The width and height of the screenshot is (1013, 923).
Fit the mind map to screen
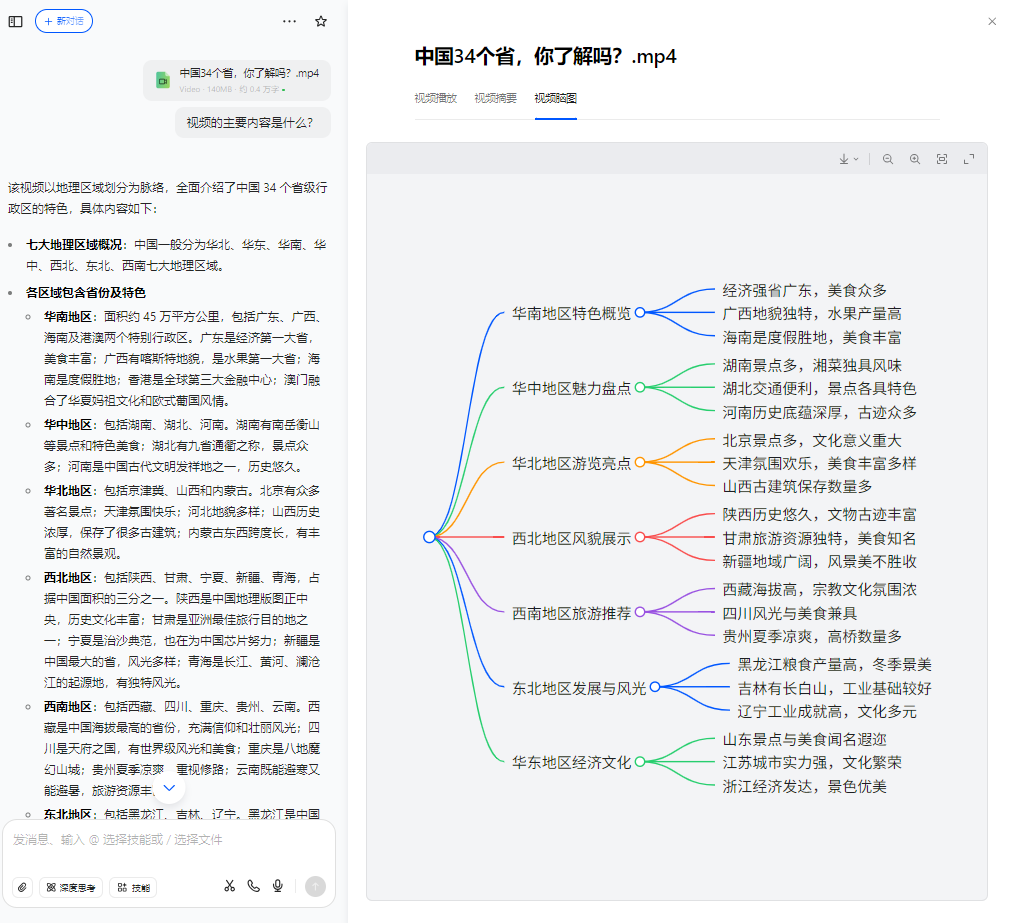point(941,158)
